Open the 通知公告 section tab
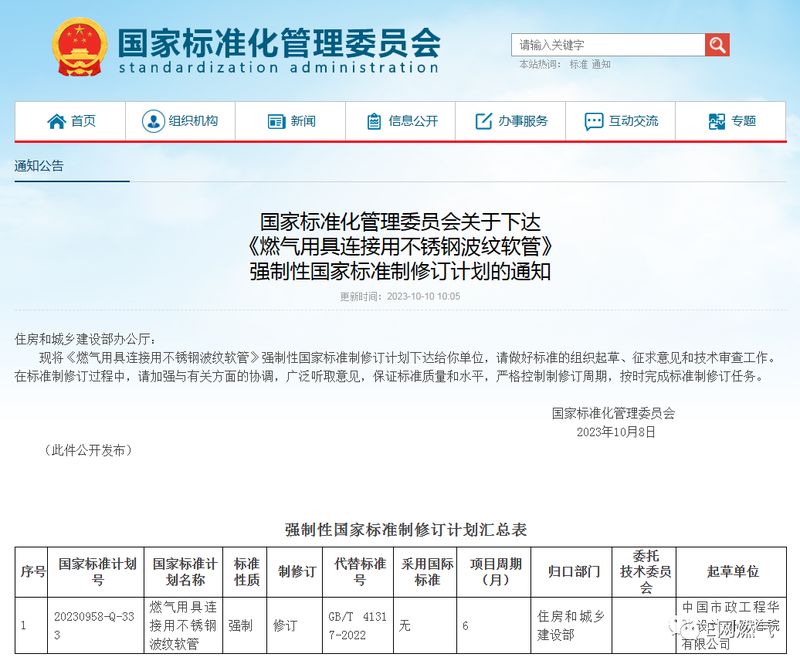 pos(39,166)
